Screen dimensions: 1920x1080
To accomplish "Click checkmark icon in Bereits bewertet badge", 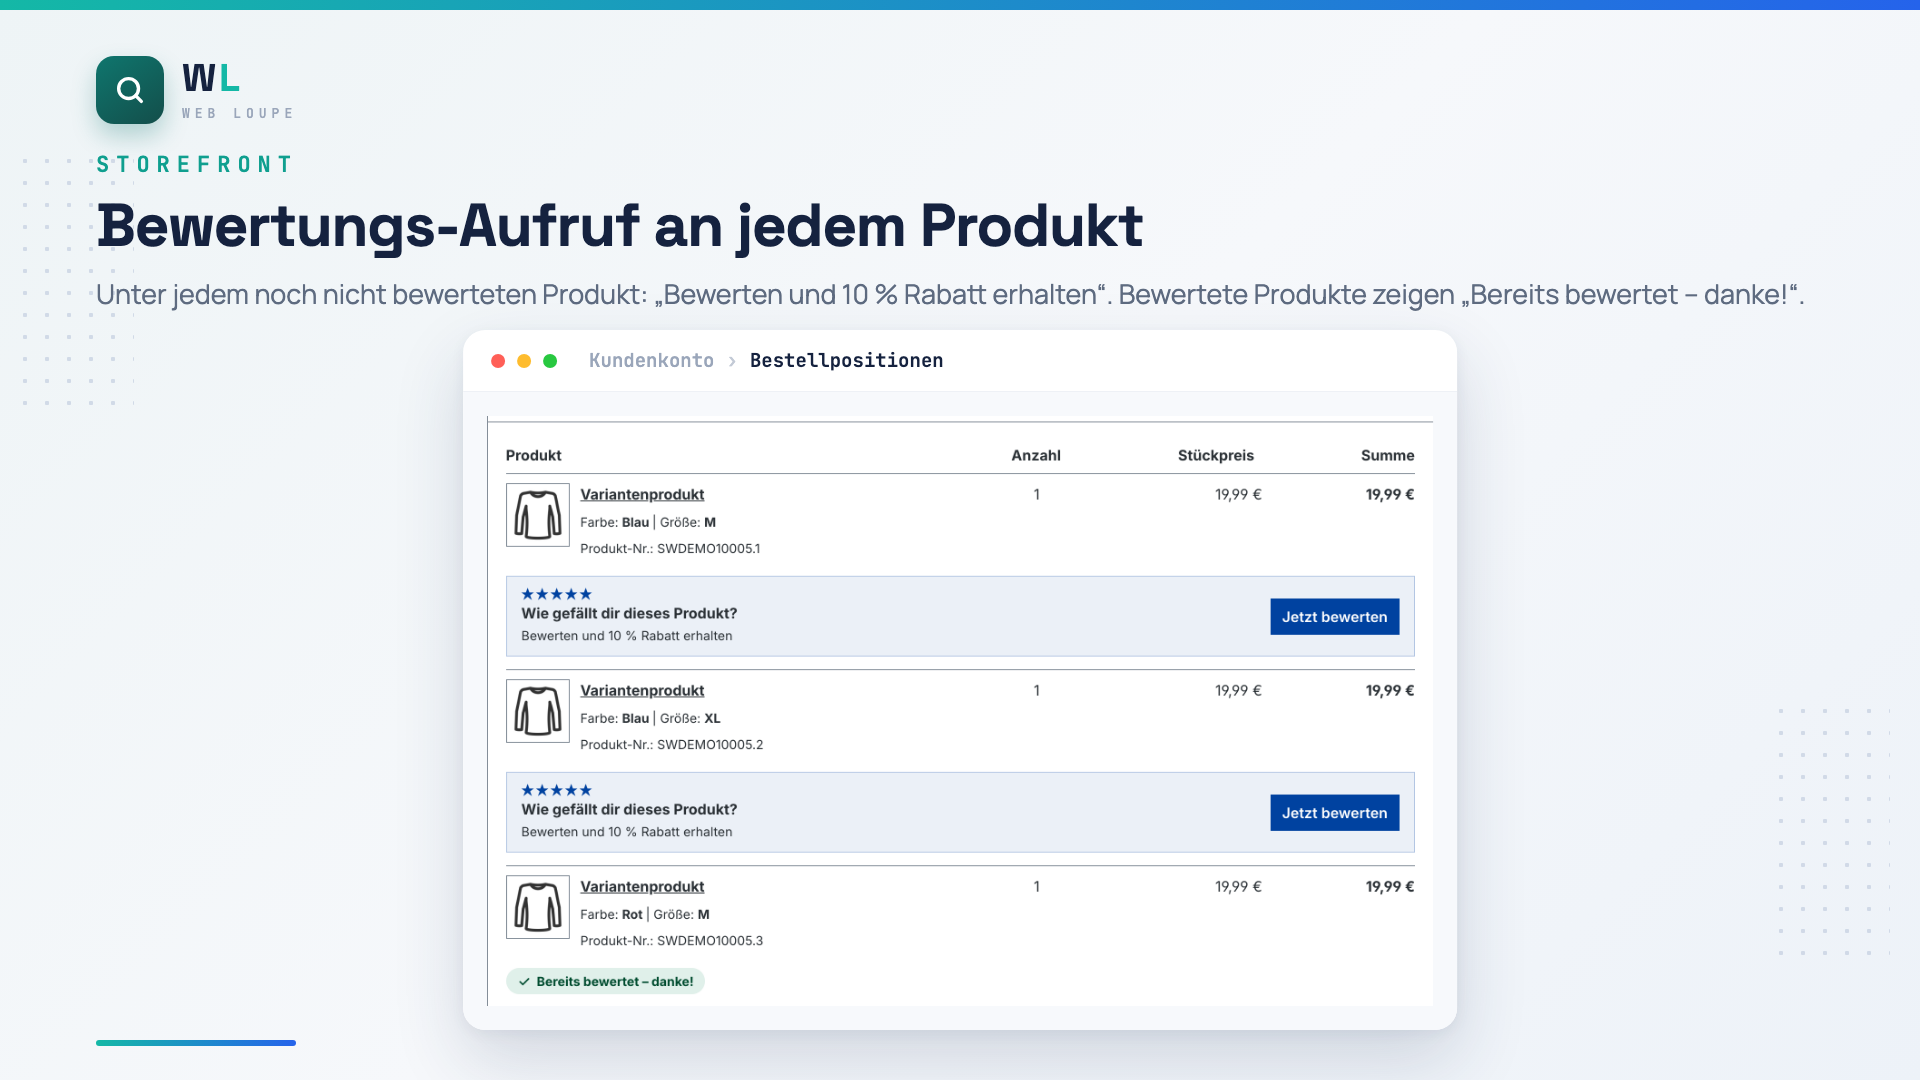I will [524, 981].
